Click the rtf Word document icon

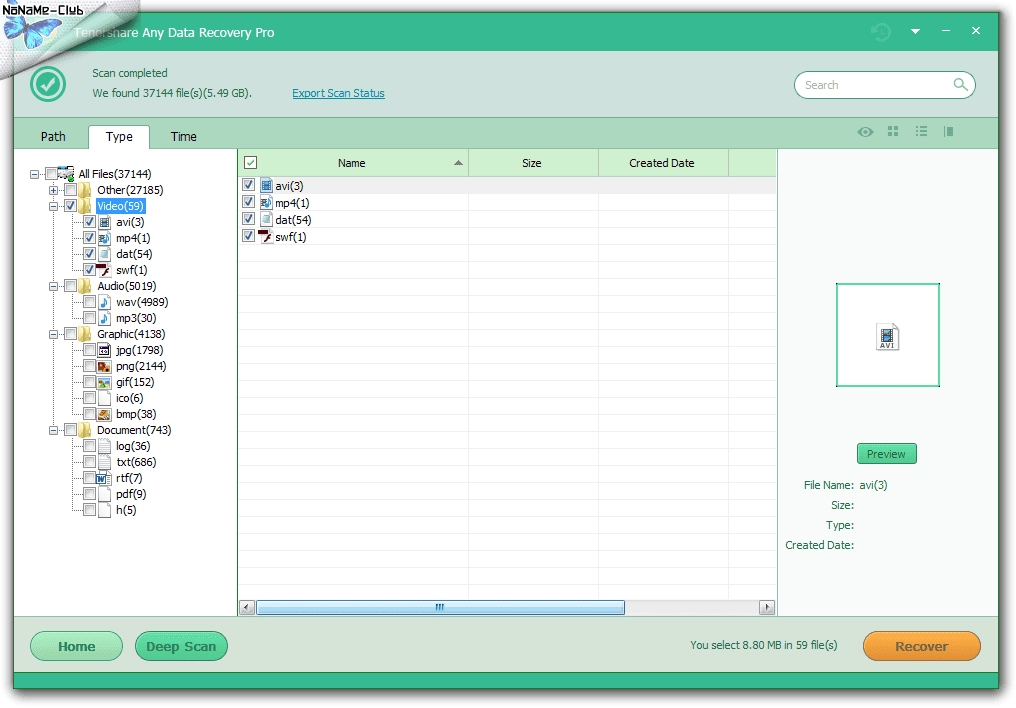click(104, 478)
